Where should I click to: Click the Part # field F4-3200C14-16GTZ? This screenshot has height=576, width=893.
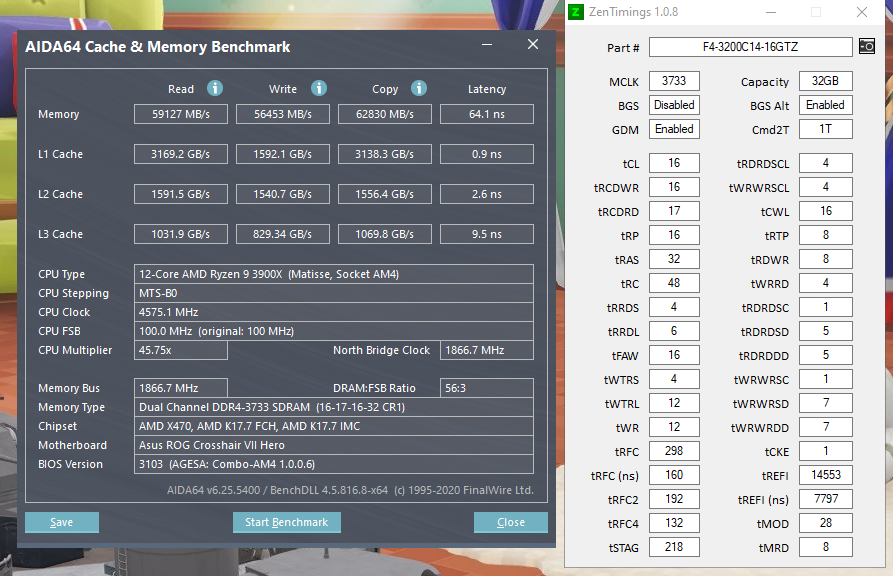click(x=751, y=47)
